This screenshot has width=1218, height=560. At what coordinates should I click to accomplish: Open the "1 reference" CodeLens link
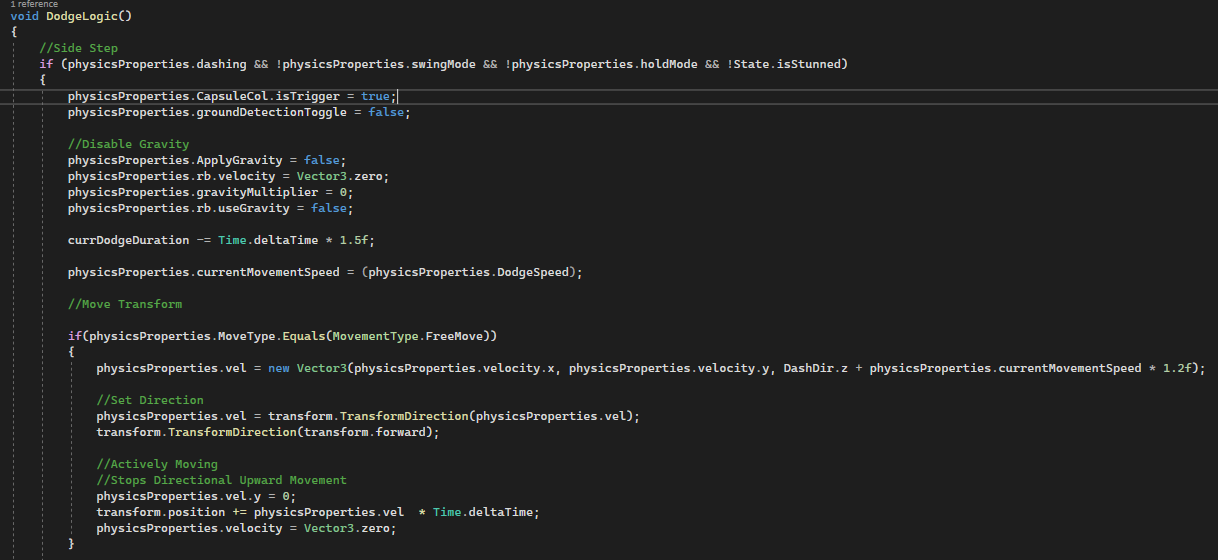tap(34, 4)
